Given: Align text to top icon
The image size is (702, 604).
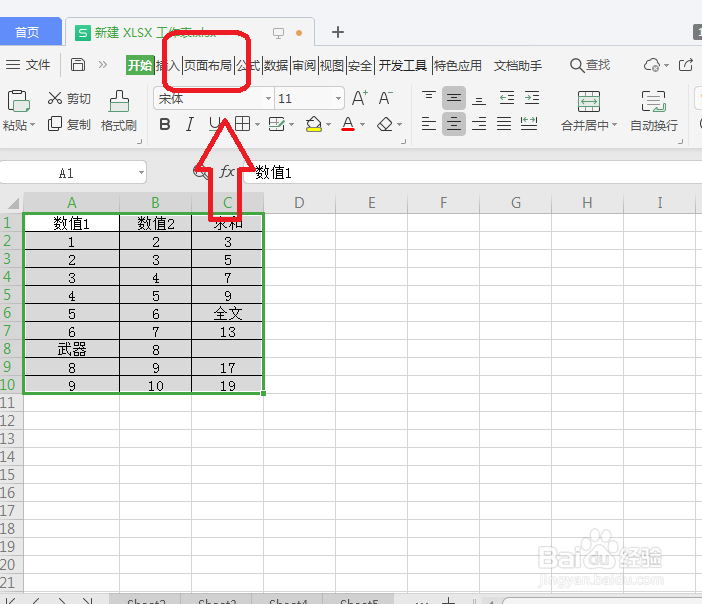Looking at the screenshot, I should pyautogui.click(x=428, y=97).
